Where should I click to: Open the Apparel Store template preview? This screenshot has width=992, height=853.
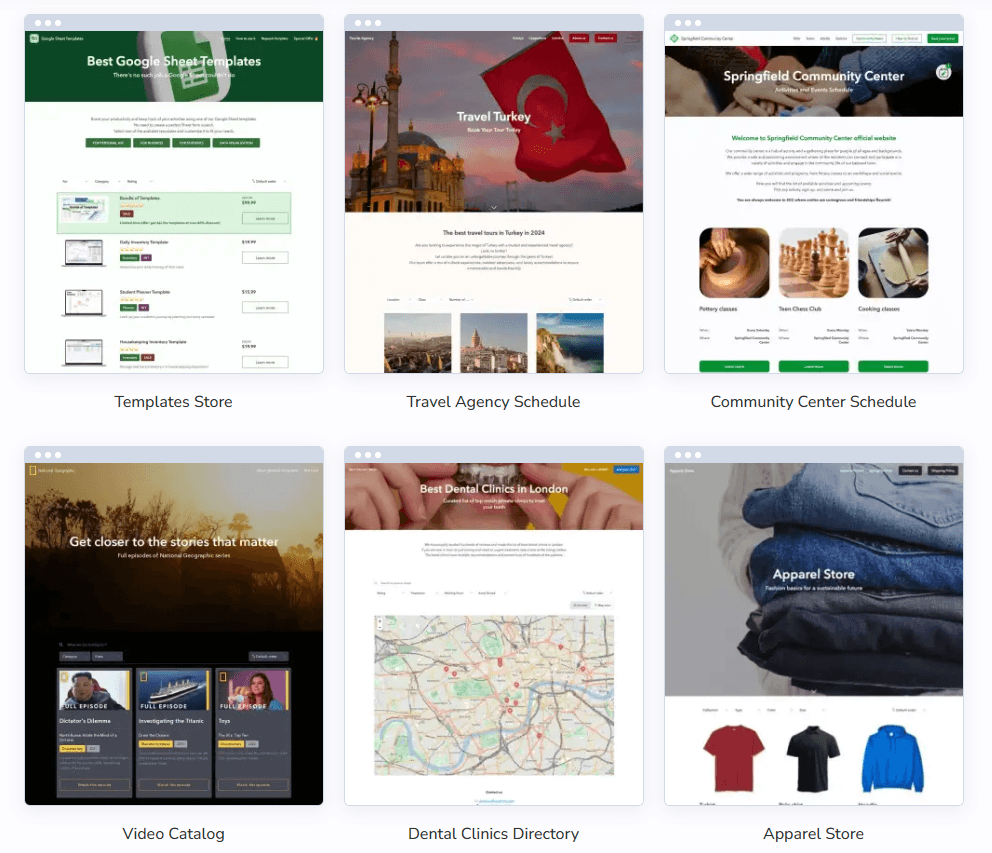pyautogui.click(x=814, y=626)
